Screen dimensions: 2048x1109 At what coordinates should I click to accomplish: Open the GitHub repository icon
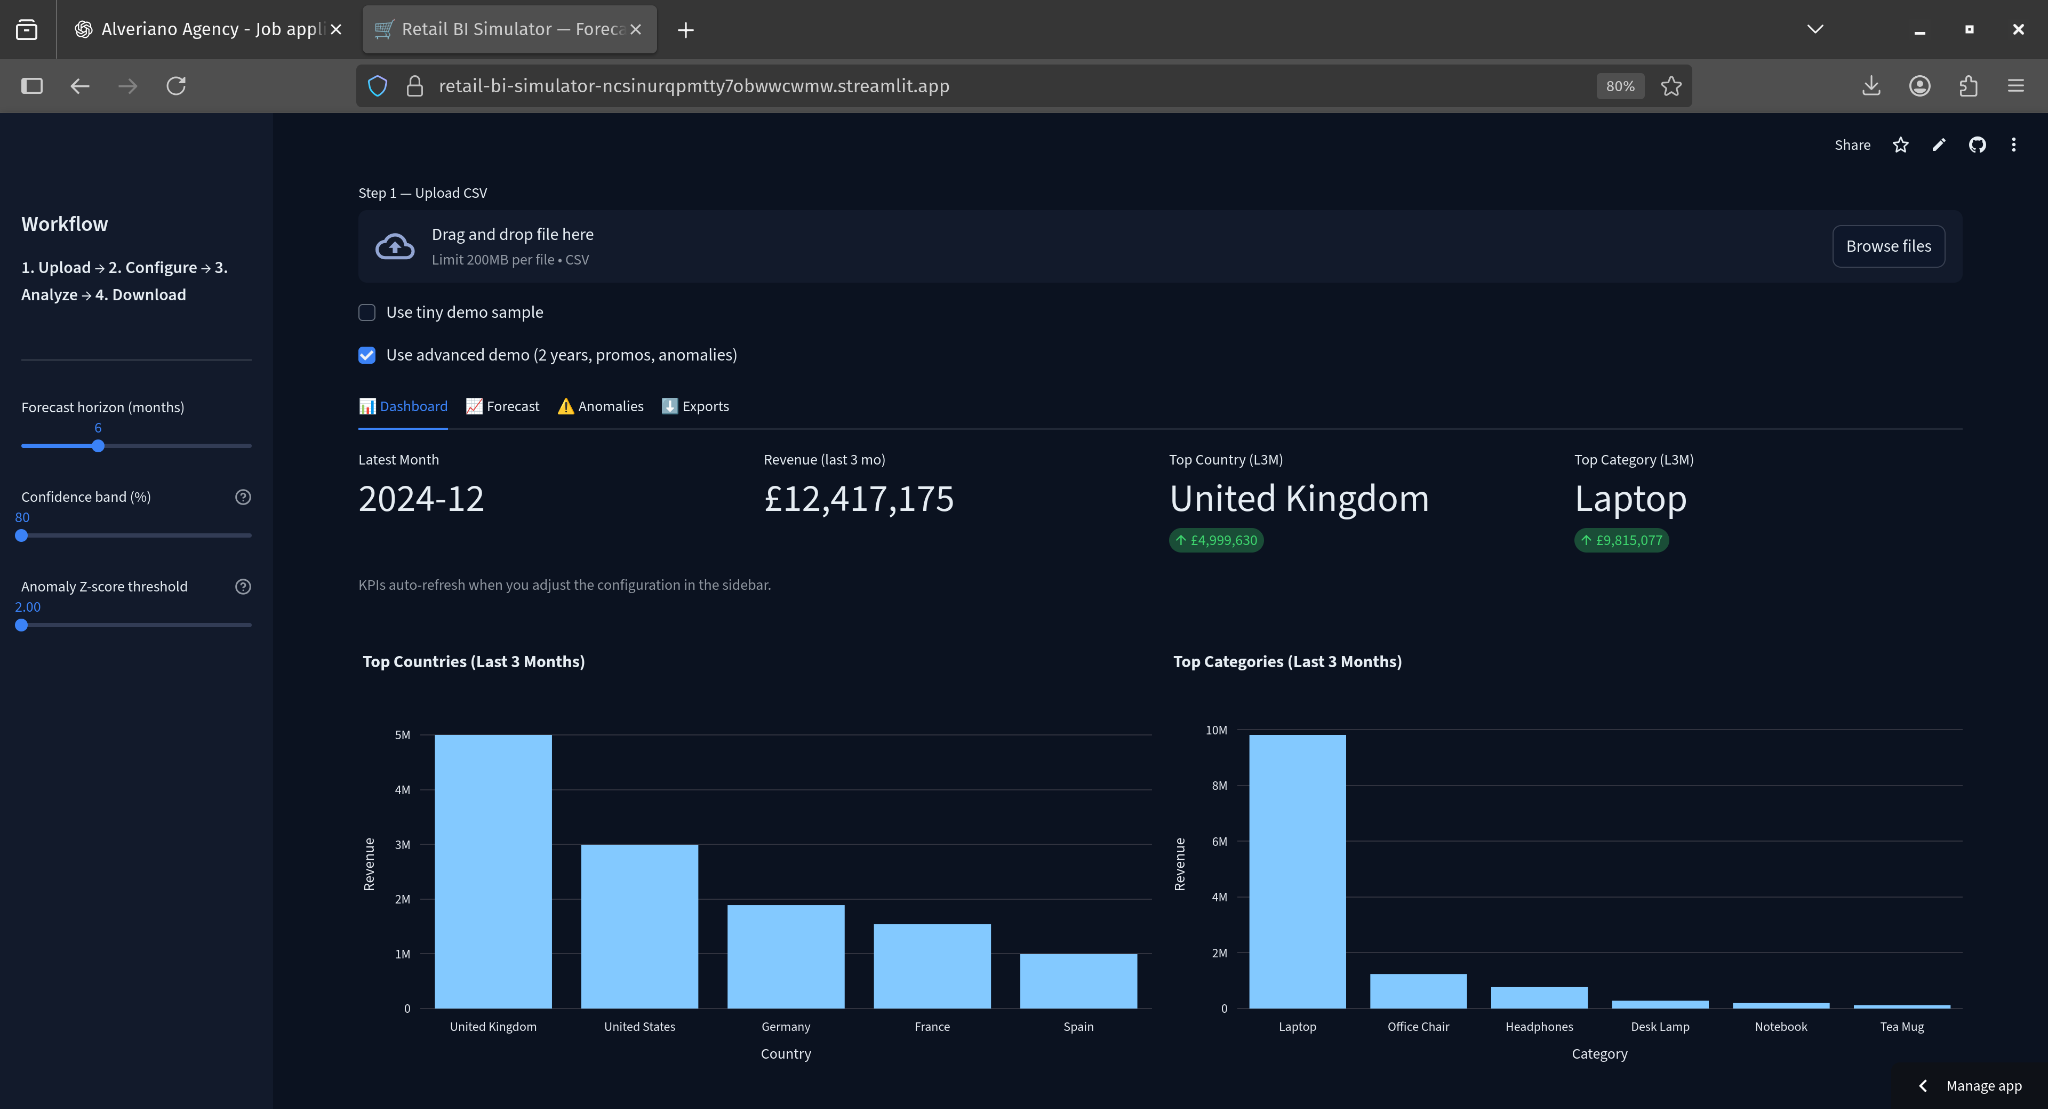(x=1977, y=145)
